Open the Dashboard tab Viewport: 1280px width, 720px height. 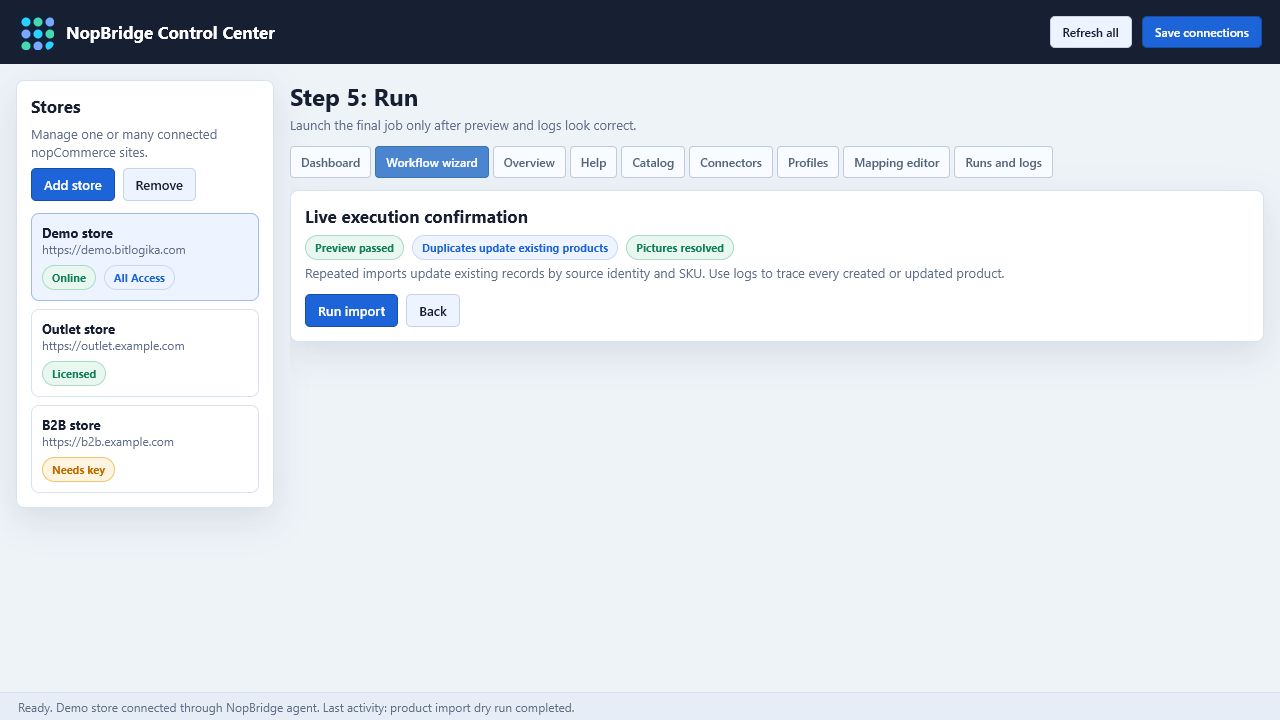(x=330, y=162)
